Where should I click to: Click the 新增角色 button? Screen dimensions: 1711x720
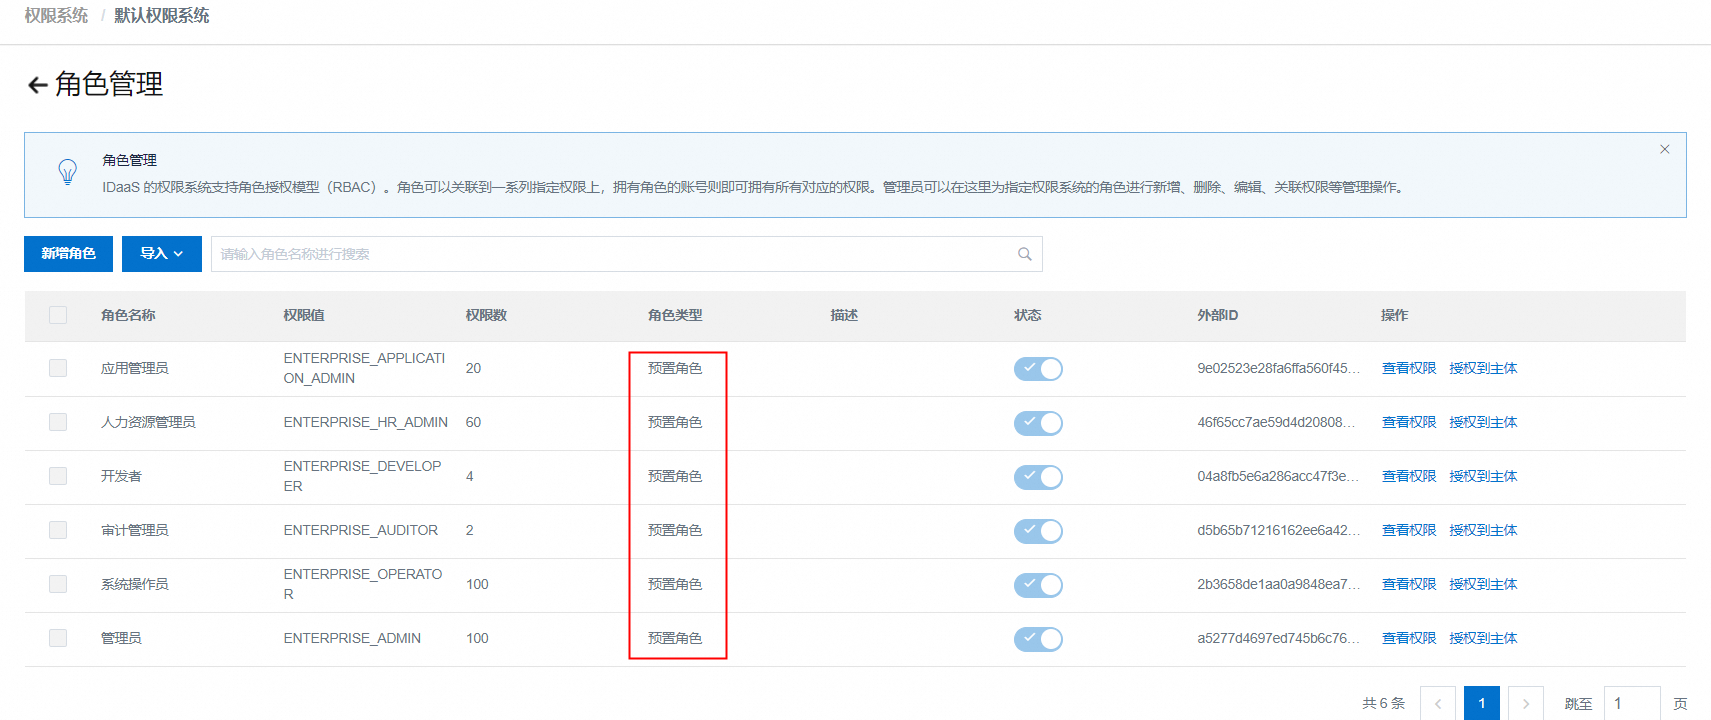click(68, 254)
